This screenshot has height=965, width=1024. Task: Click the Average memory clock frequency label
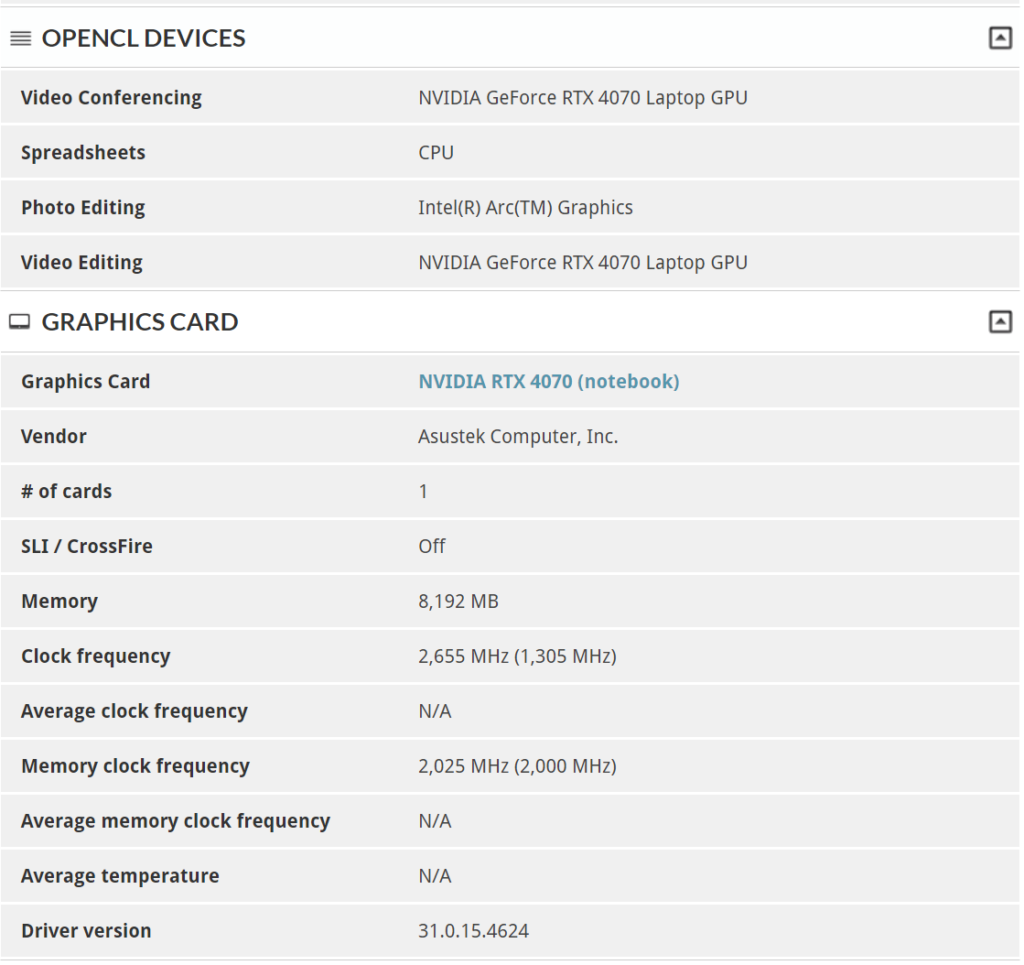coord(175,821)
